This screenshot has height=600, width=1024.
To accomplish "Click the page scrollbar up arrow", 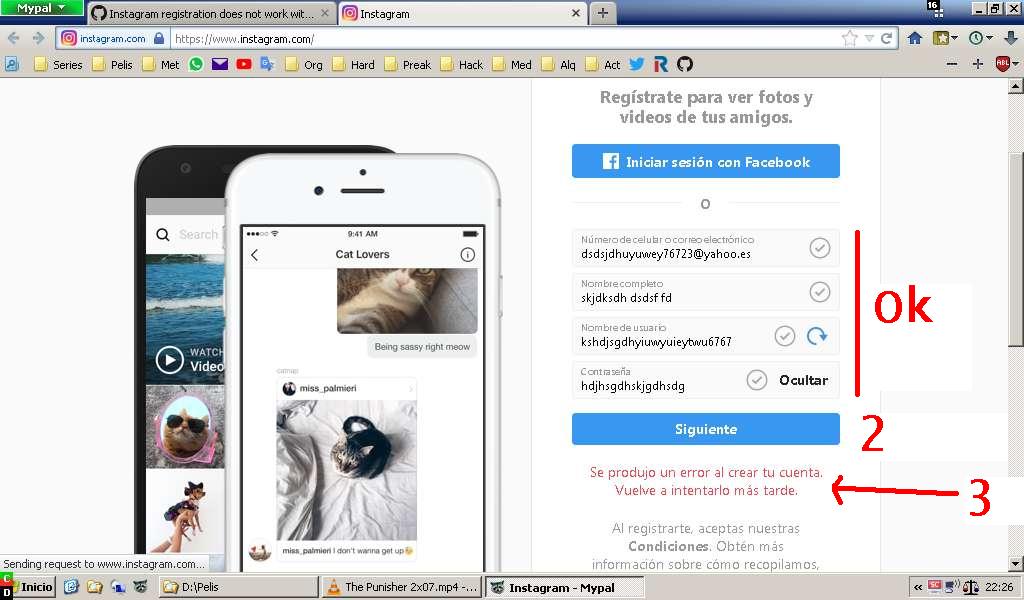I will pyautogui.click(x=1016, y=86).
